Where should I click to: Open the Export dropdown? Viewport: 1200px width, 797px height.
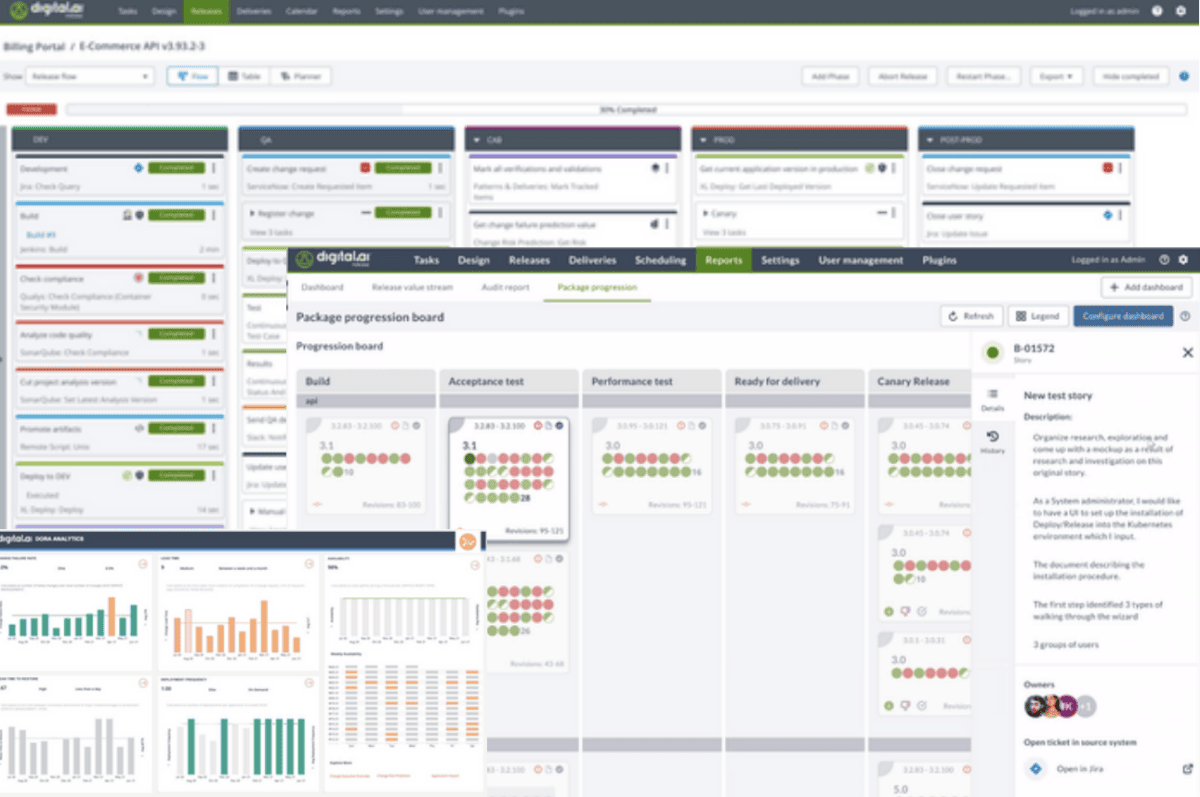coord(1058,76)
